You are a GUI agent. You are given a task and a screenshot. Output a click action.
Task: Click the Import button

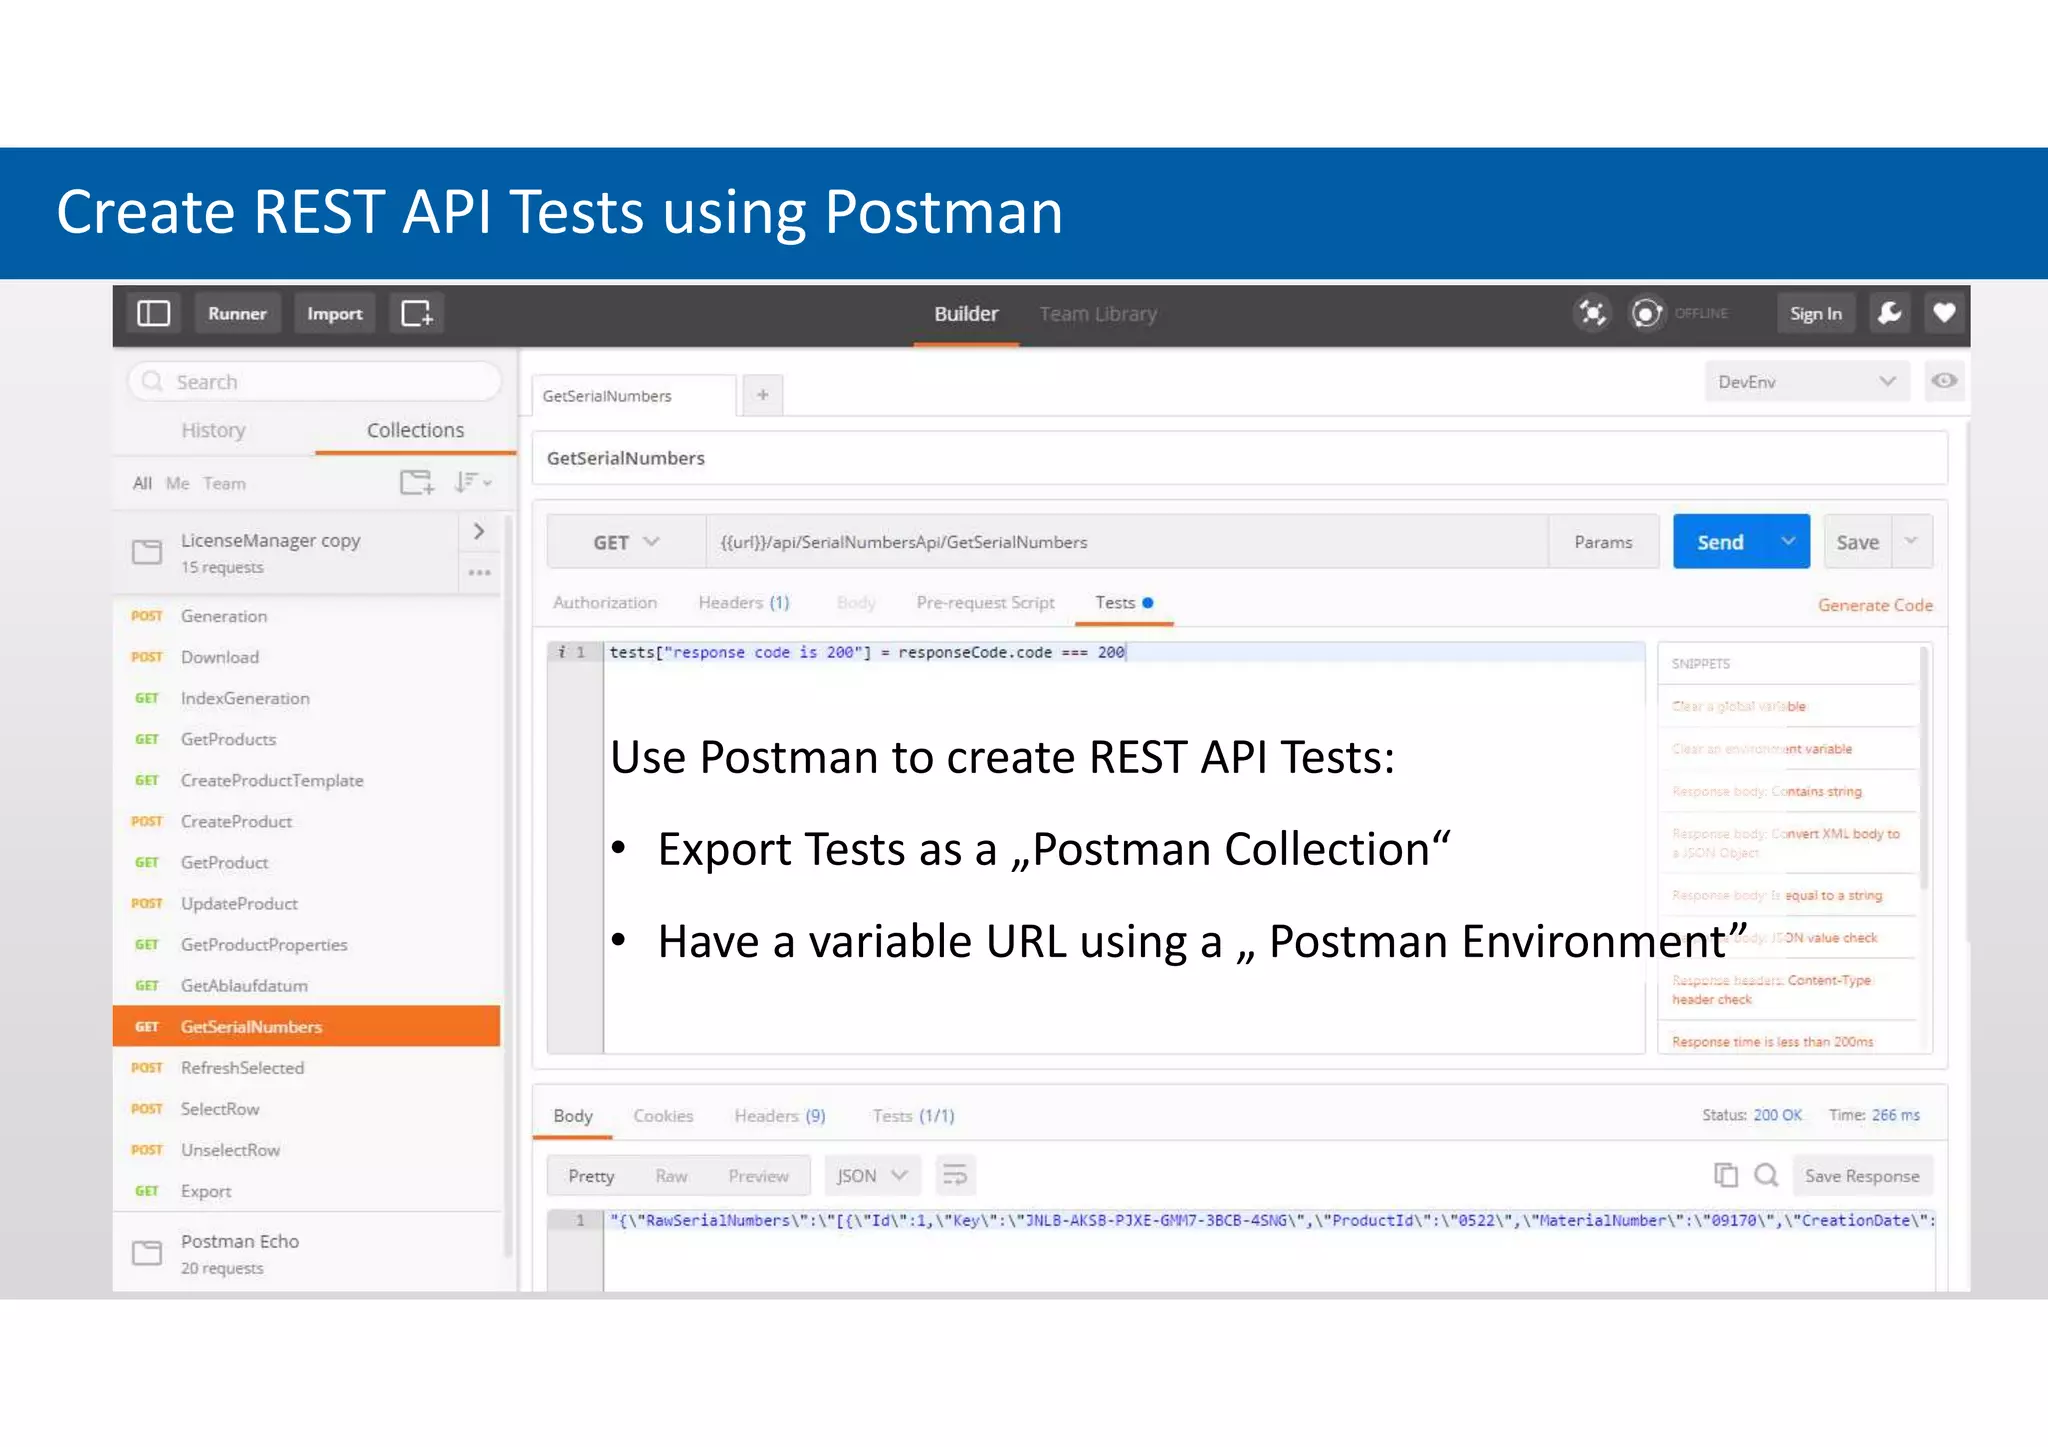pos(334,313)
